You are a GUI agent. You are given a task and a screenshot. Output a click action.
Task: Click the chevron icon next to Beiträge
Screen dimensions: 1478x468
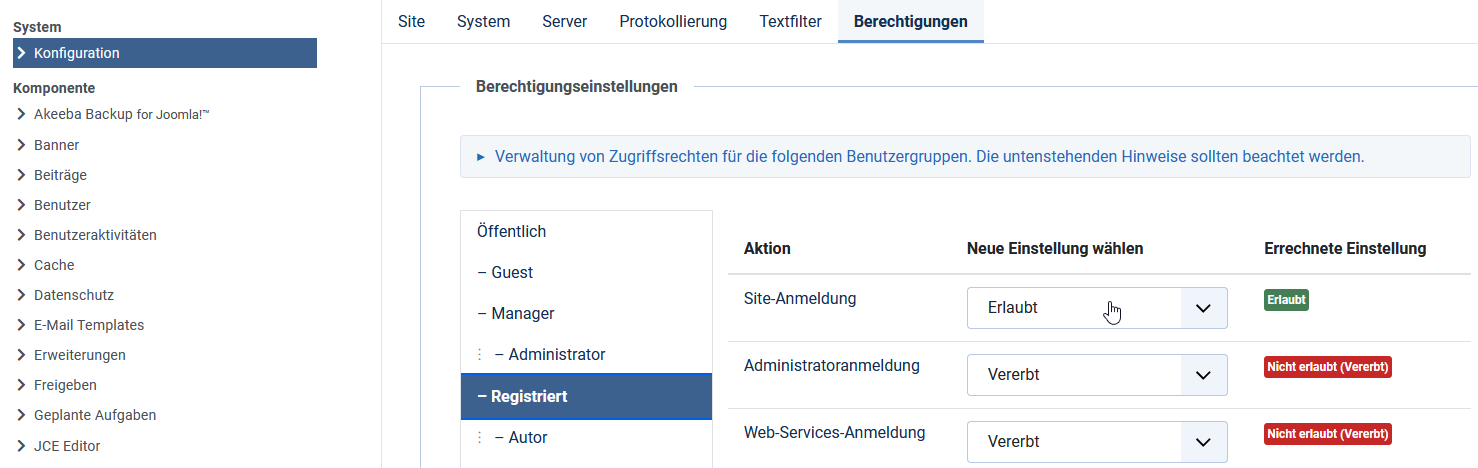point(21,175)
